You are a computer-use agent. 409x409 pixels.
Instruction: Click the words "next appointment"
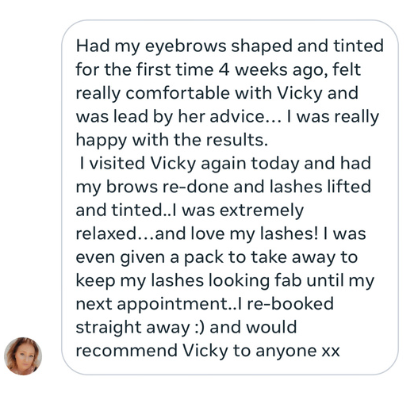pyautogui.click(x=152, y=304)
